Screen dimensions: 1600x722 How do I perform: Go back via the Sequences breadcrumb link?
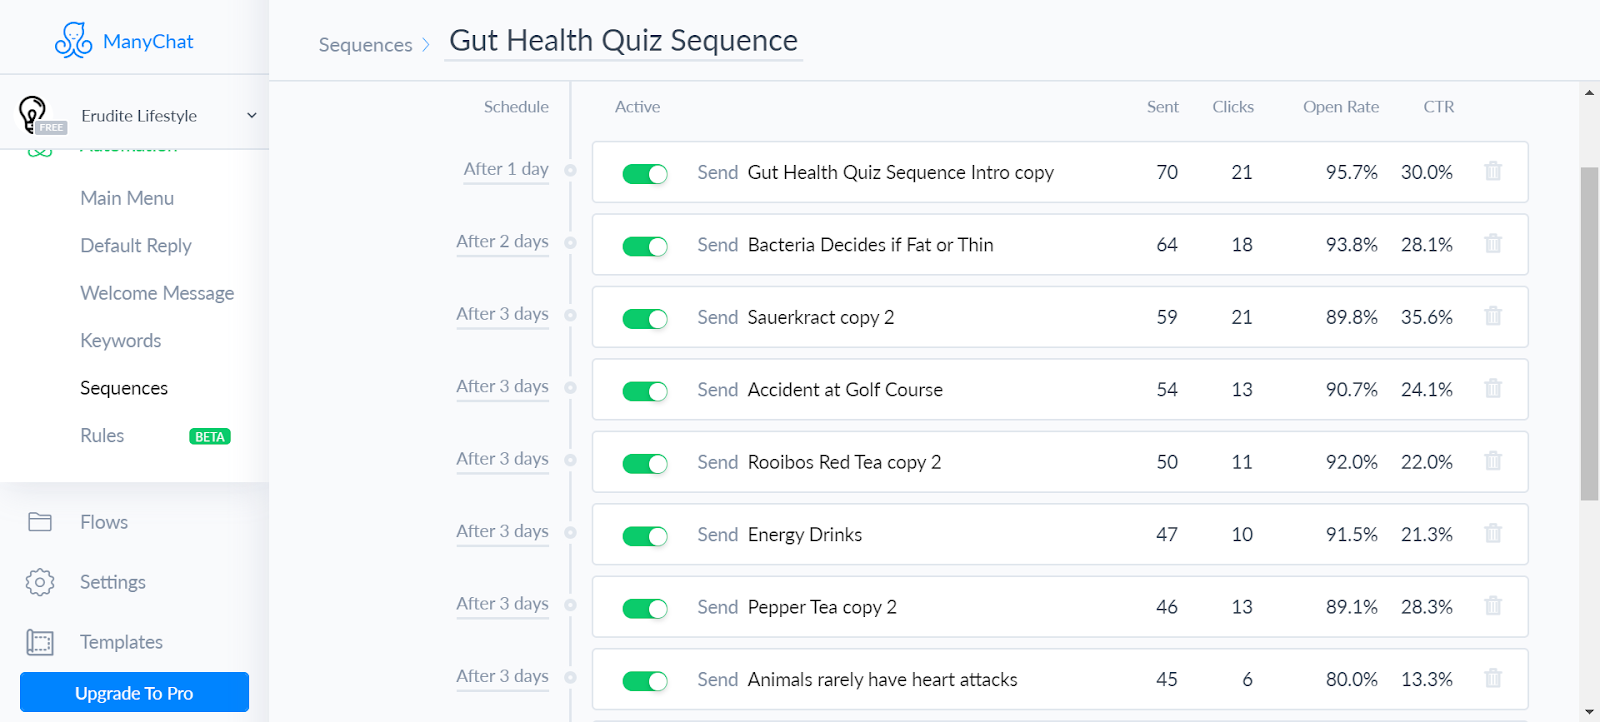pyautogui.click(x=365, y=45)
